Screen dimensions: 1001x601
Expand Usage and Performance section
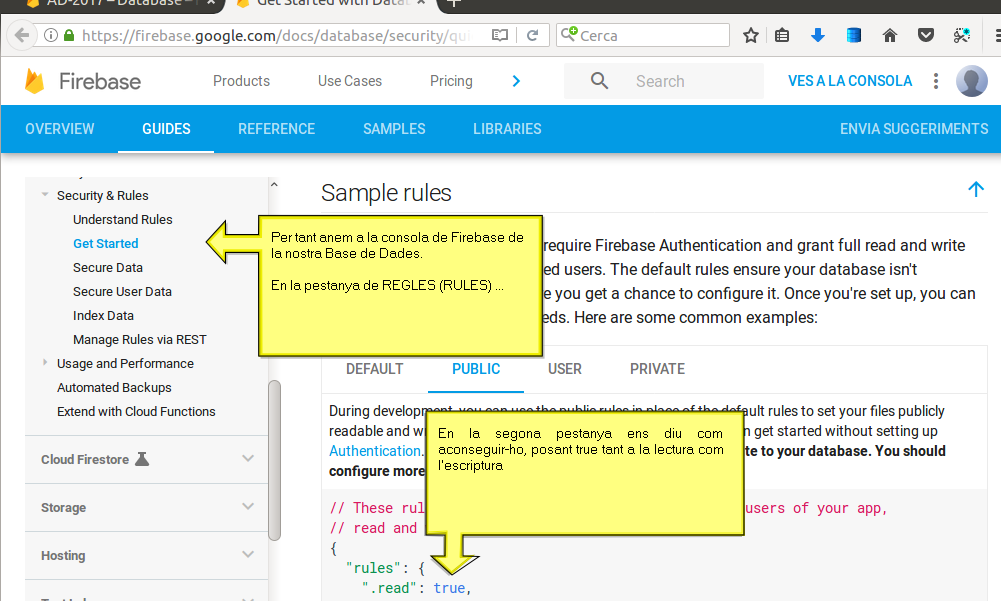click(45, 362)
